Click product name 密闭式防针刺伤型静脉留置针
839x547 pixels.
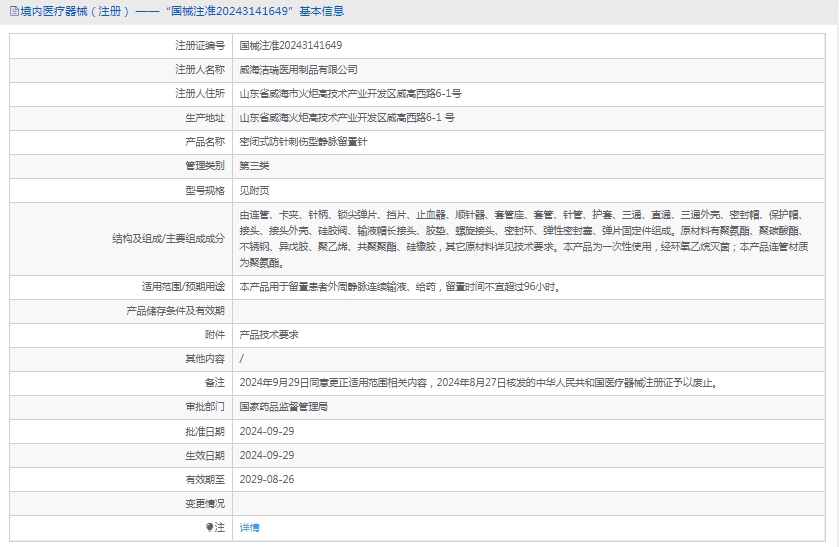[303, 142]
